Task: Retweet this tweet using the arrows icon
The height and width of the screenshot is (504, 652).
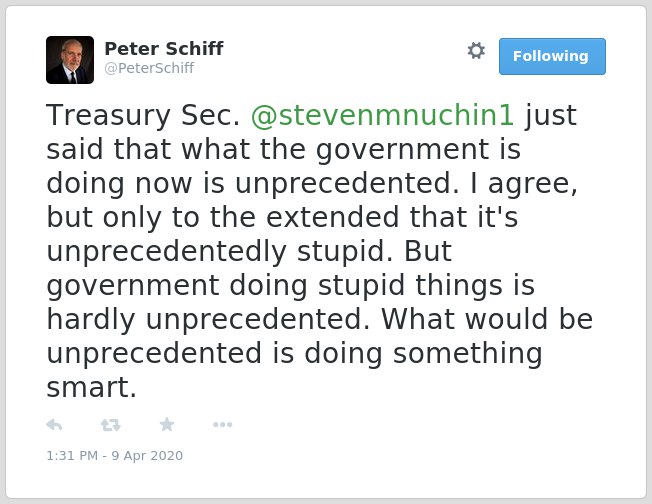Action: [110, 425]
